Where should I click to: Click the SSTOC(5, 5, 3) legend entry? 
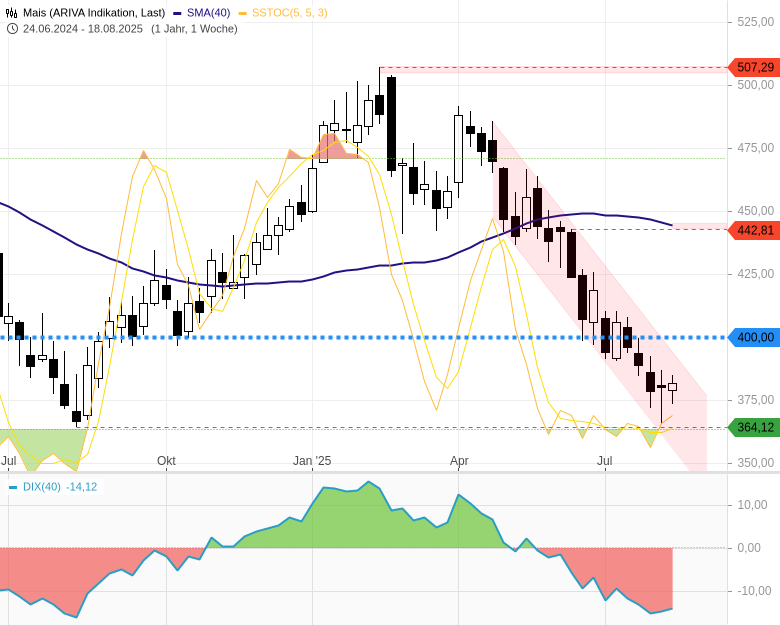click(290, 13)
